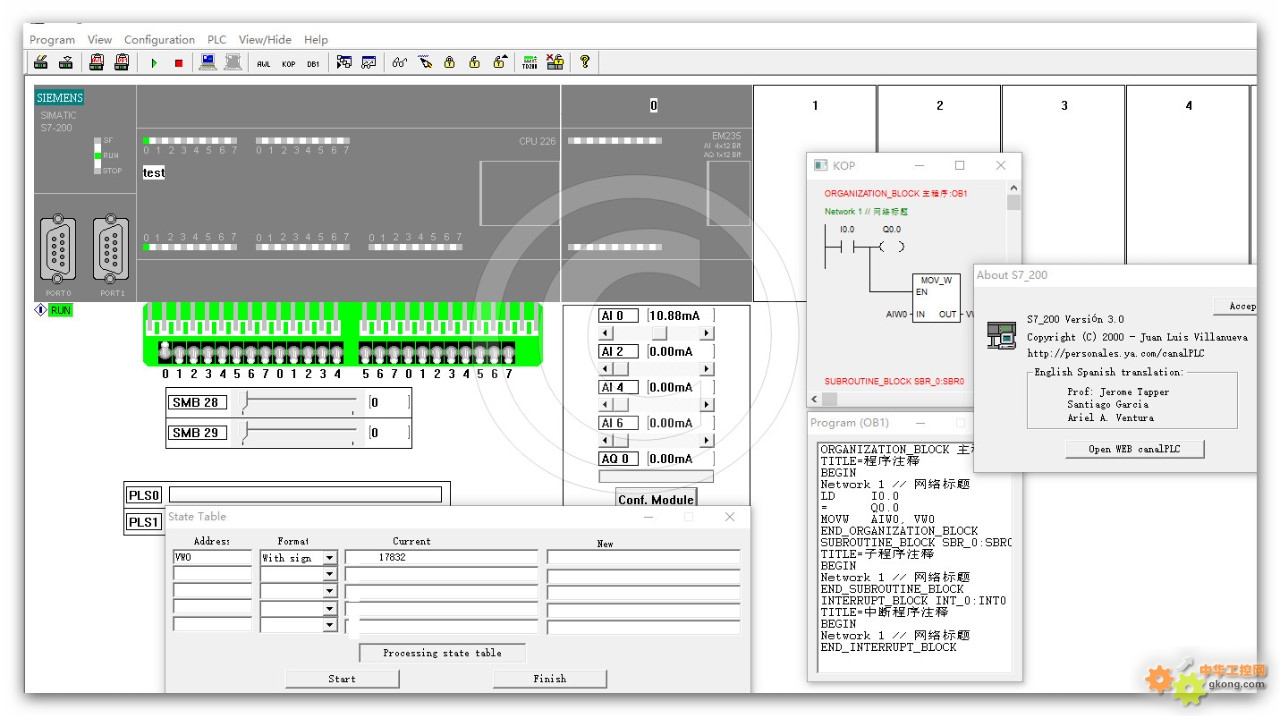Viewport: 1280px width, 716px height.
Task: Toggle the raised input switch I0.0
Action: click(165, 351)
